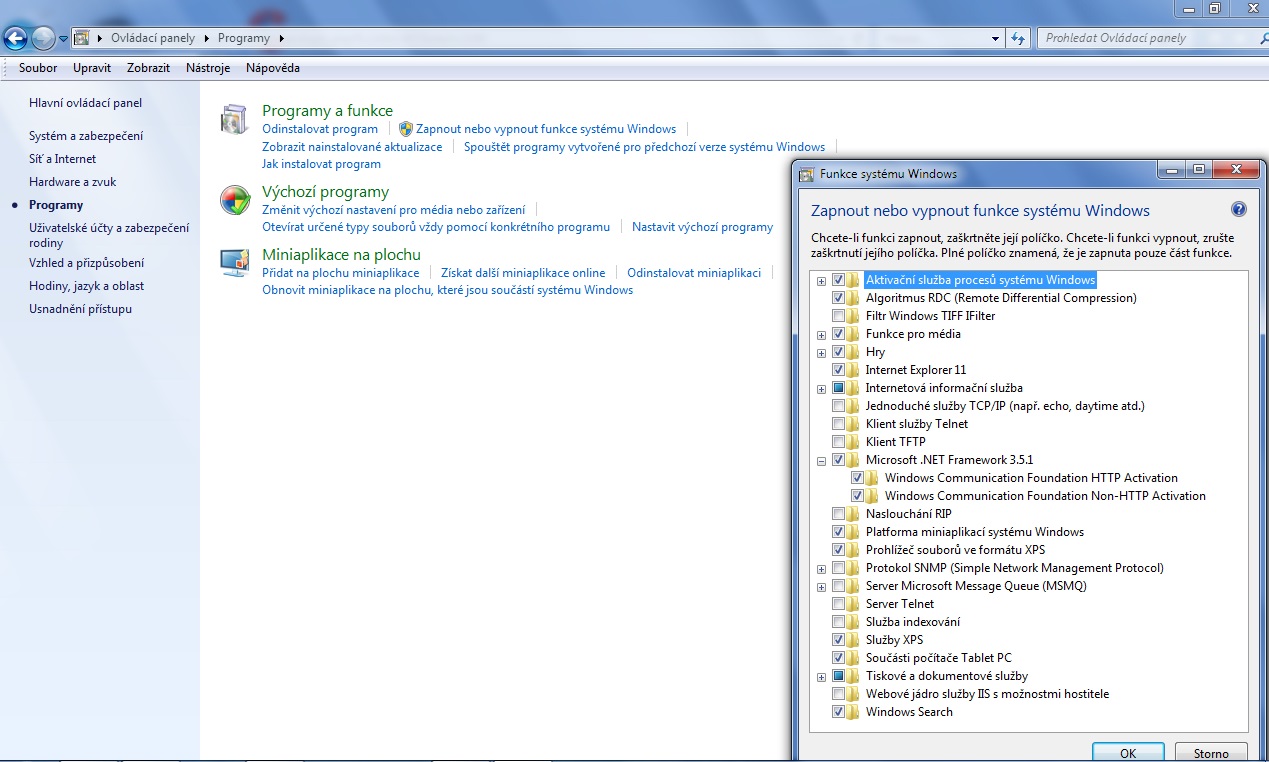
Task: Click the Výchozí programy icon
Action: click(x=234, y=200)
